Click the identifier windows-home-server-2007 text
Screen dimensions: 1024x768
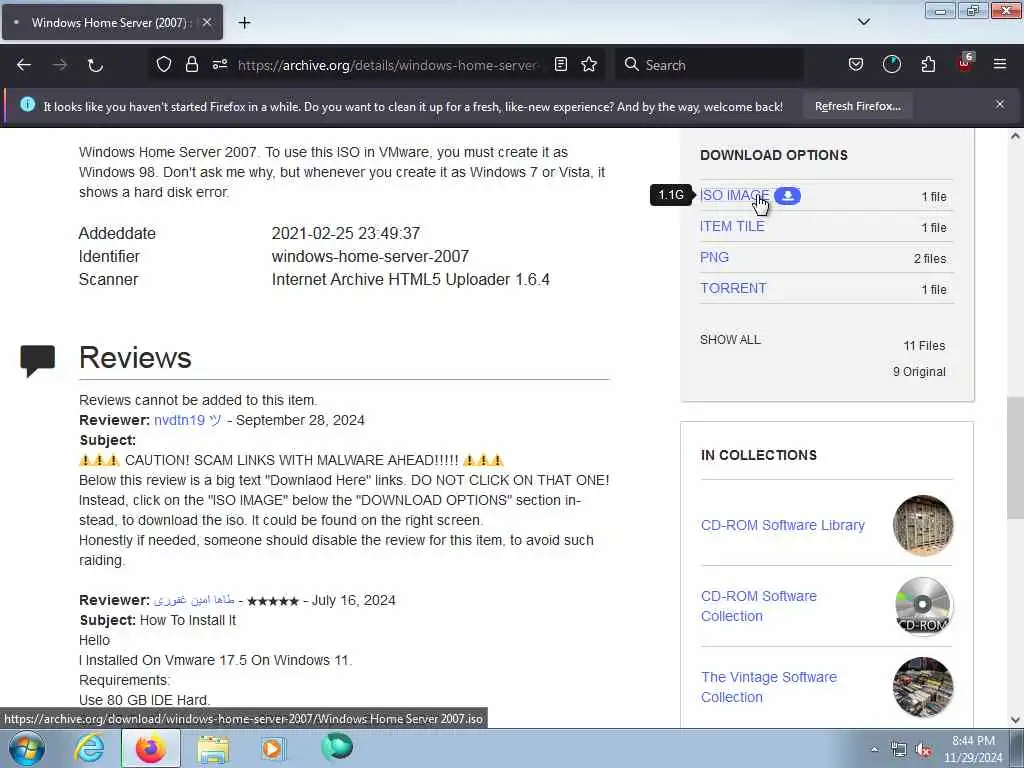click(370, 256)
